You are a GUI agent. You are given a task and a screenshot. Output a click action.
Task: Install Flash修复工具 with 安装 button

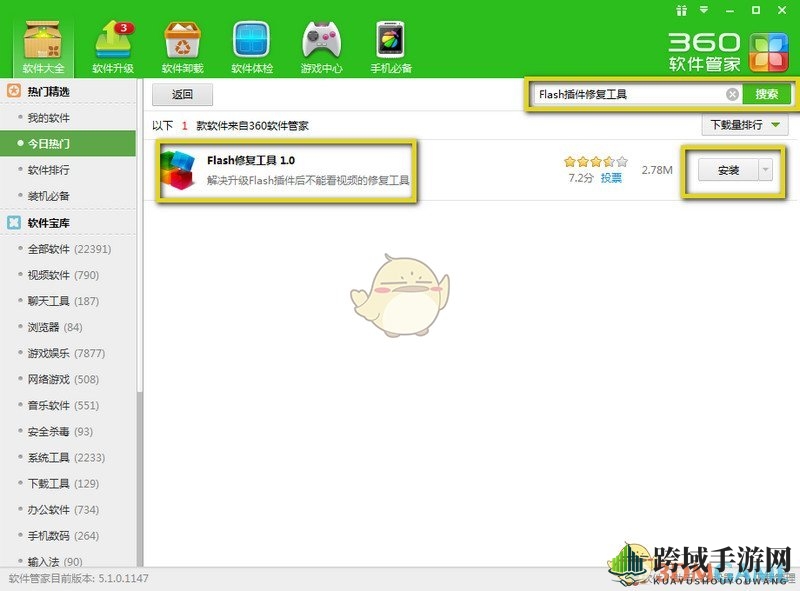(728, 170)
